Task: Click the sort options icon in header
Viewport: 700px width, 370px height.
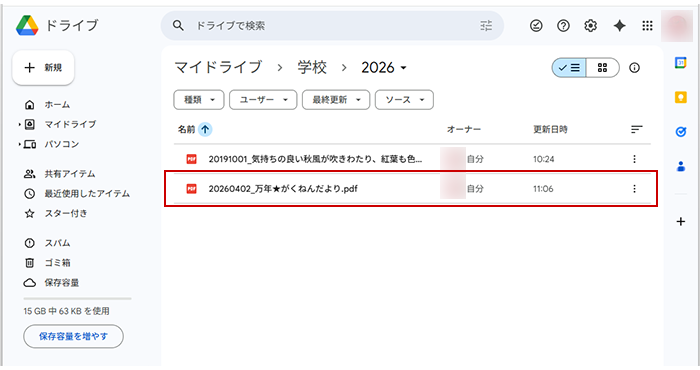Action: 636,129
